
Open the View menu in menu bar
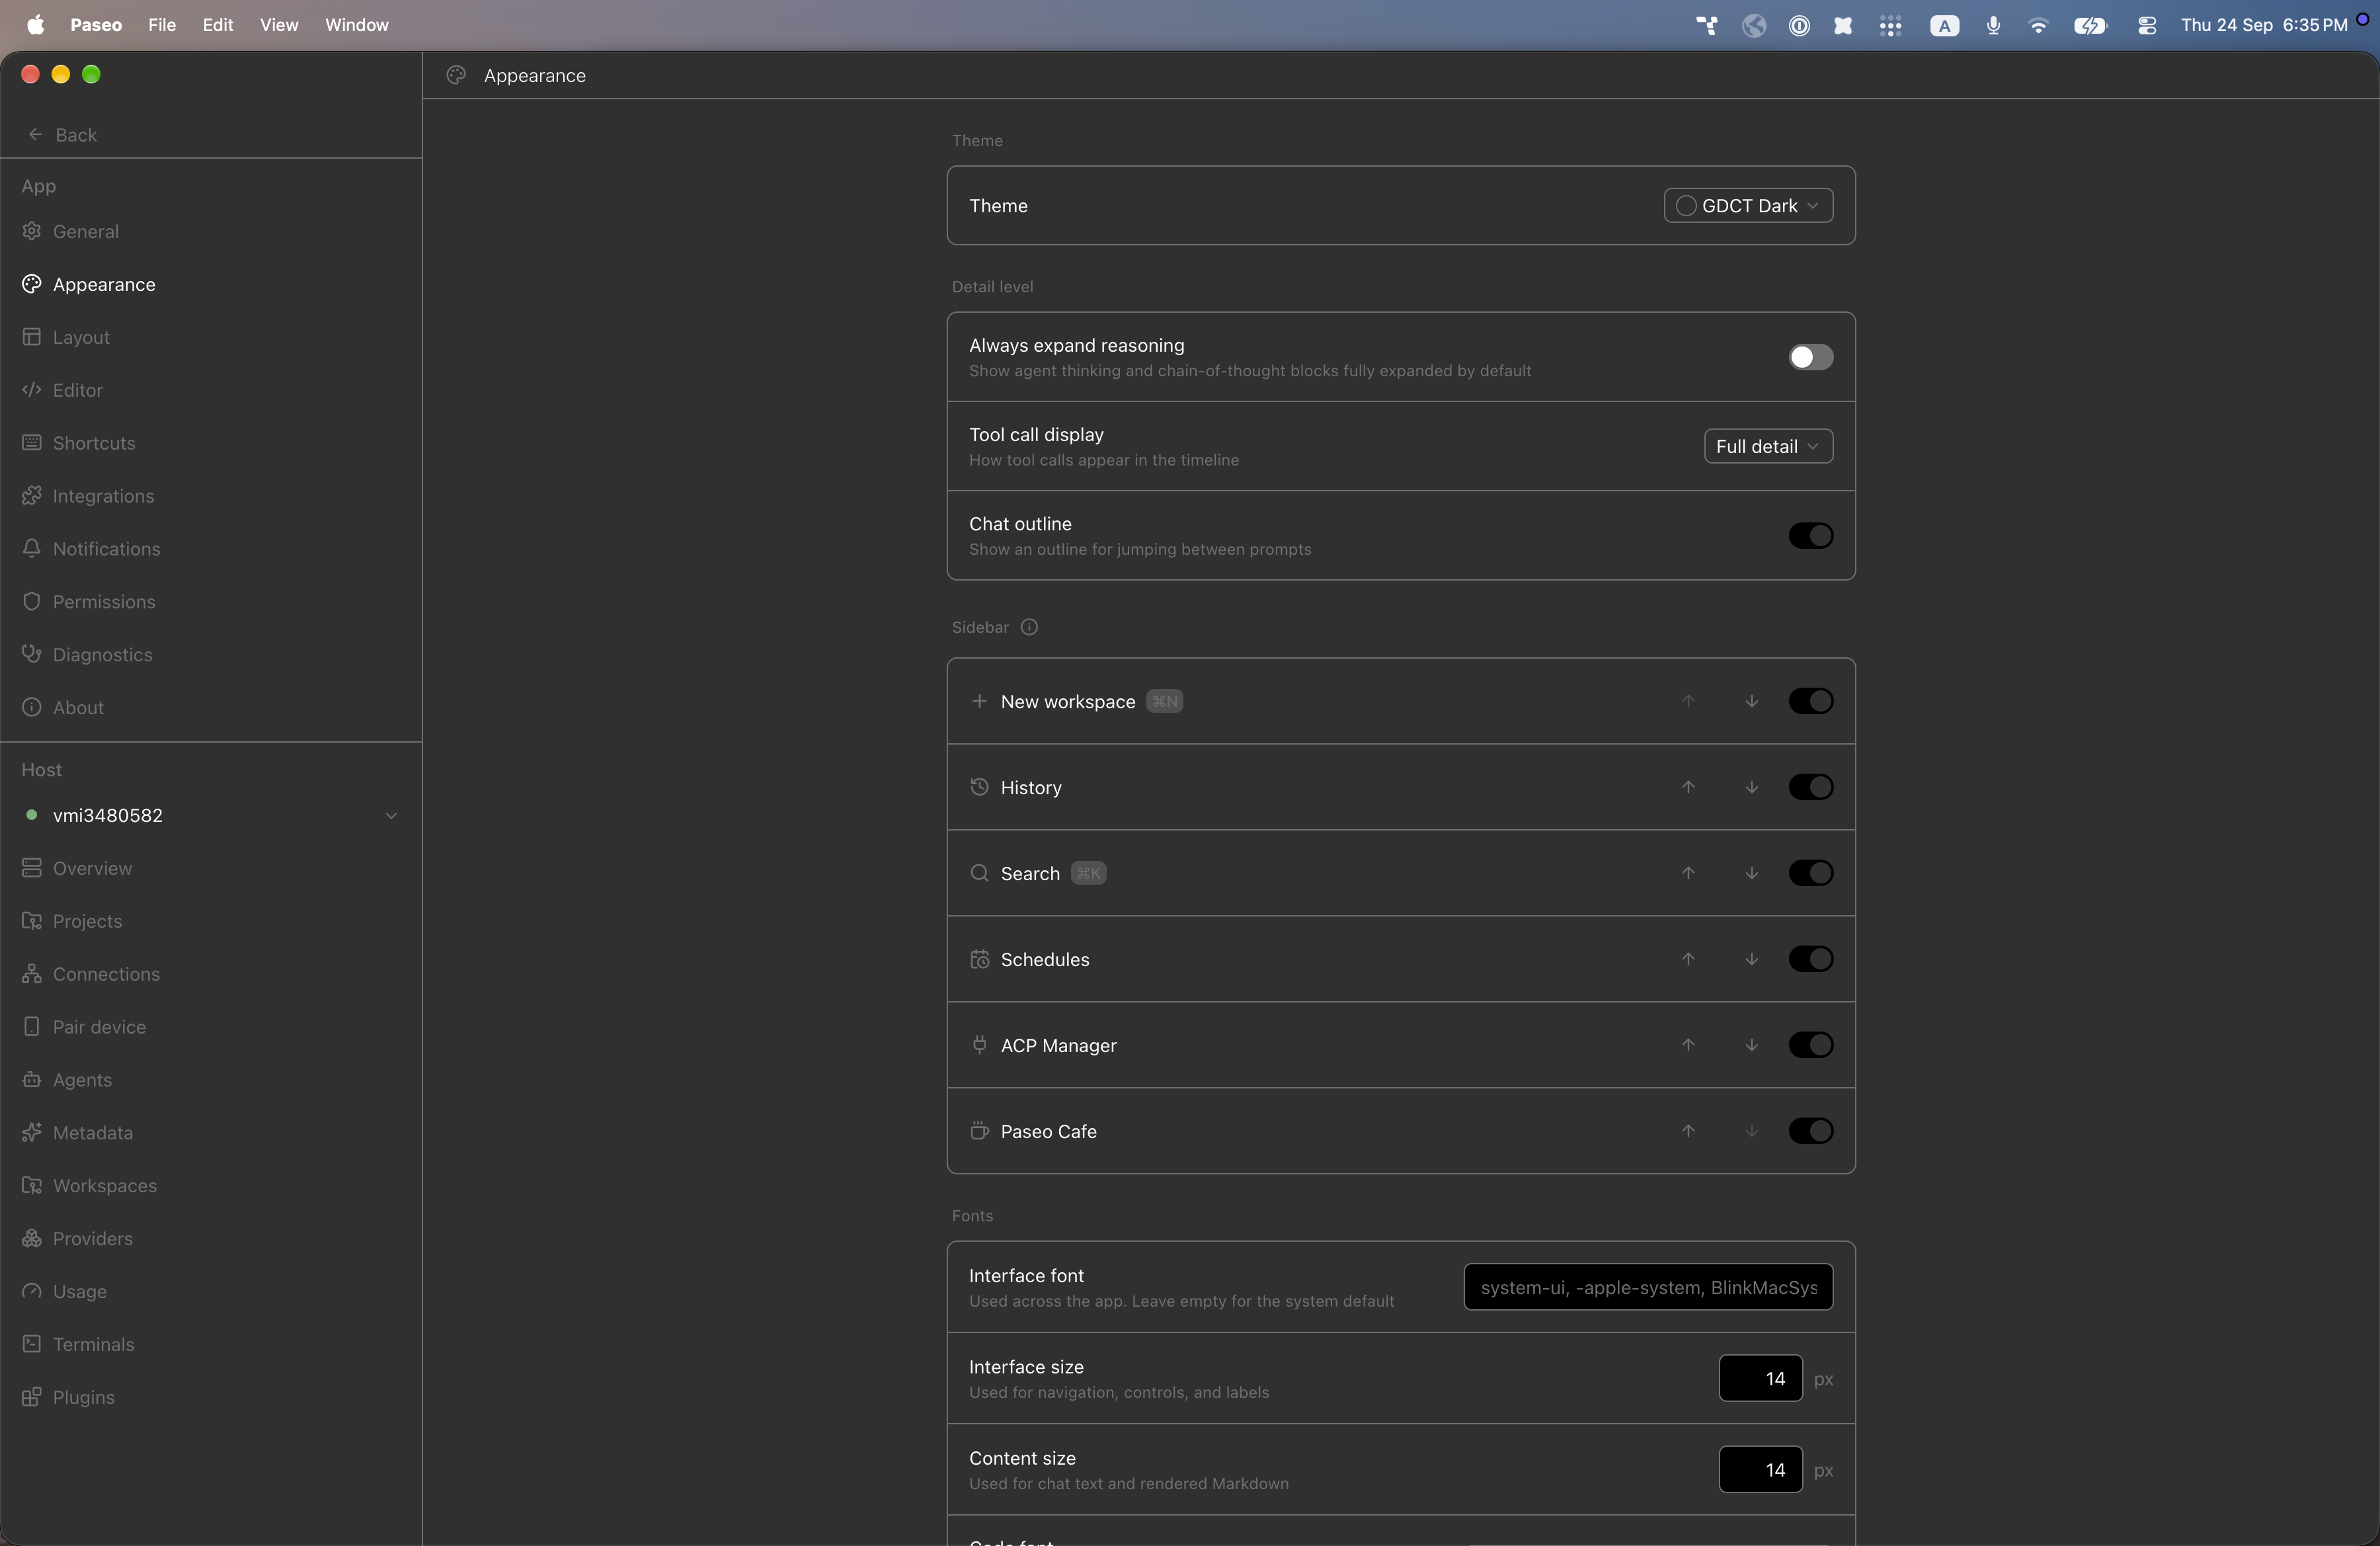(x=279, y=25)
